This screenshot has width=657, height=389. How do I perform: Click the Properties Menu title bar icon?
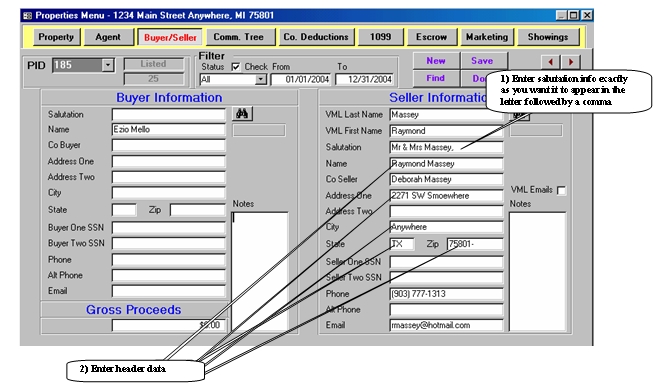(28, 16)
